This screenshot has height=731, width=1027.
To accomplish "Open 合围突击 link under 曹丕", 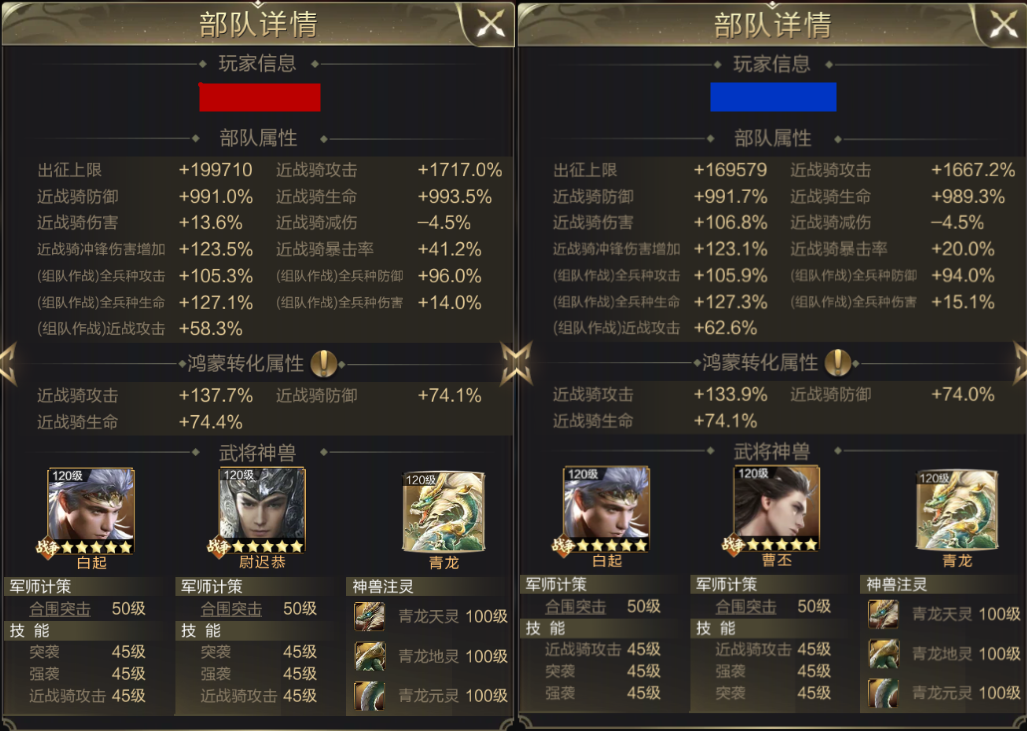I will [x=745, y=607].
